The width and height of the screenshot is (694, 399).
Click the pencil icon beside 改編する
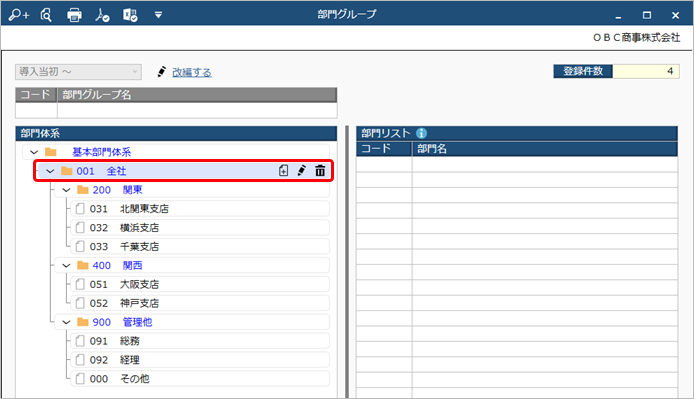(x=162, y=72)
